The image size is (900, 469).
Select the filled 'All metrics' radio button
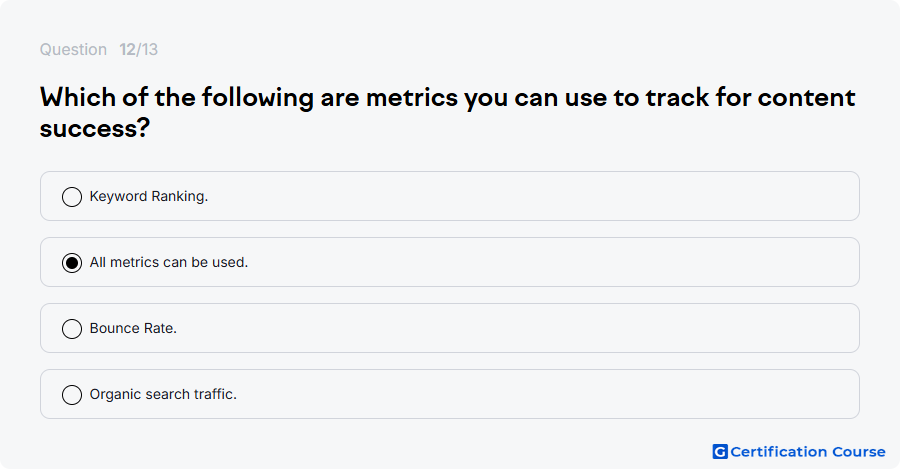click(x=72, y=262)
